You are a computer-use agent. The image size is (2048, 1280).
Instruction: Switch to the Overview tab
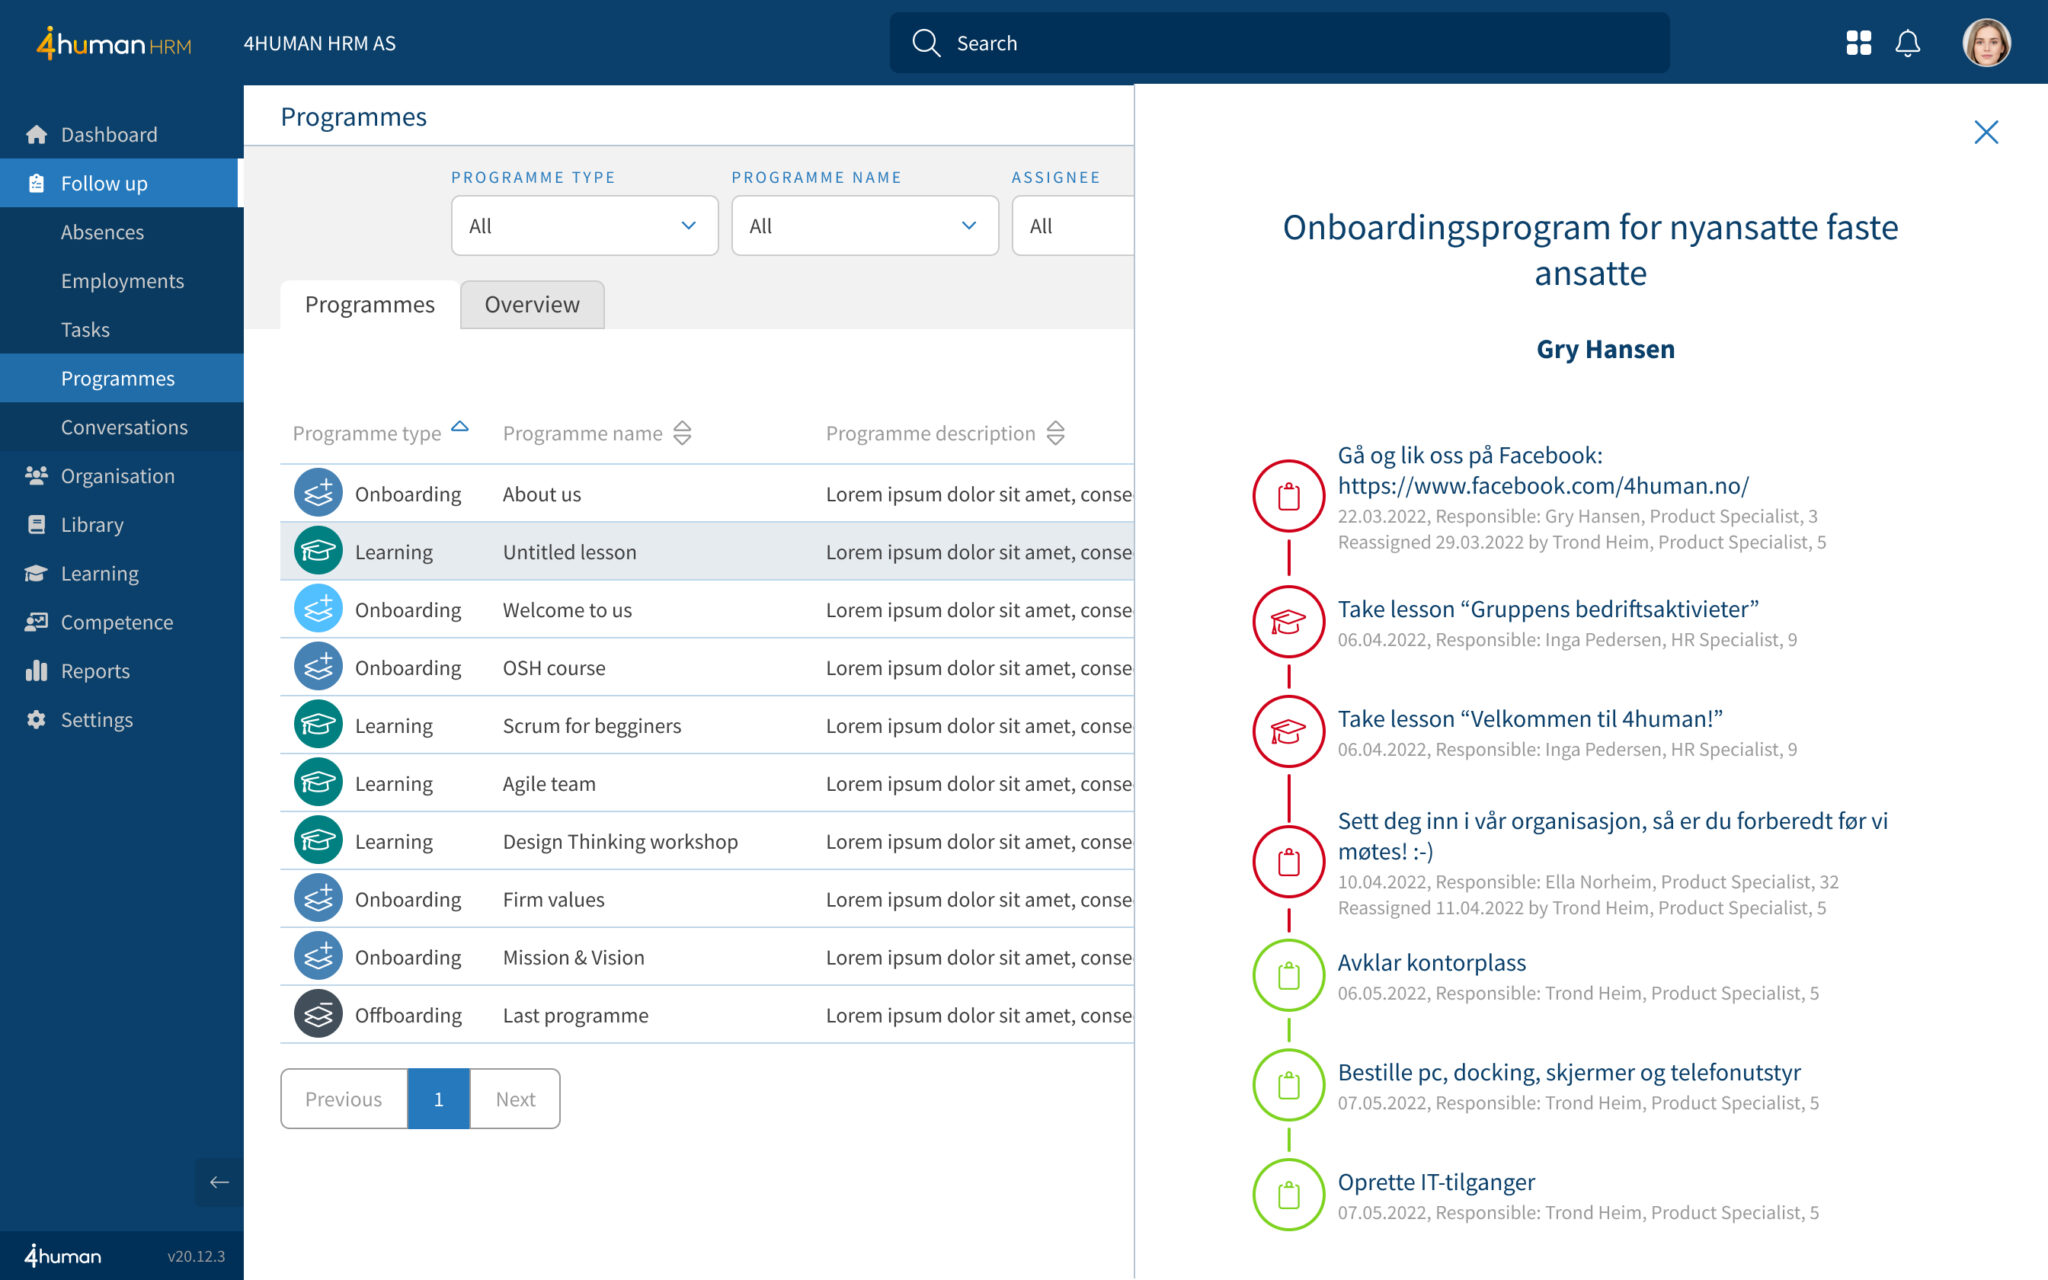(x=532, y=304)
